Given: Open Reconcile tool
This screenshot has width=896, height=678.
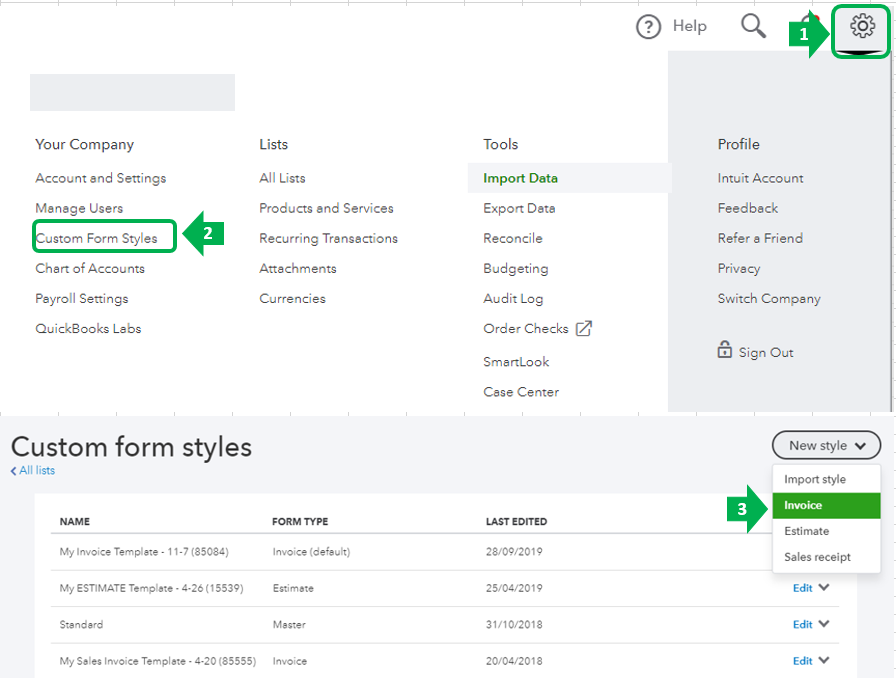Looking at the screenshot, I should (513, 238).
